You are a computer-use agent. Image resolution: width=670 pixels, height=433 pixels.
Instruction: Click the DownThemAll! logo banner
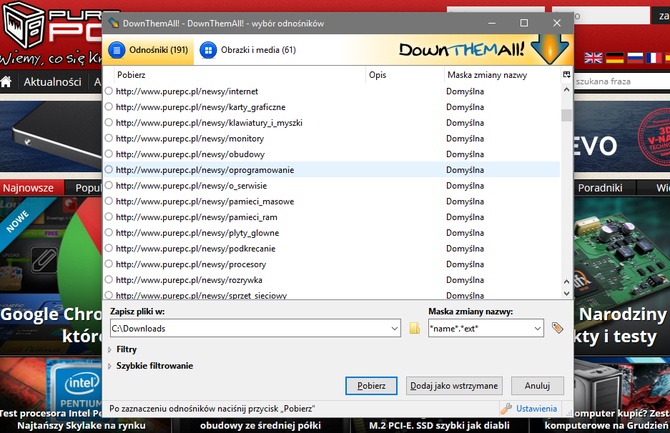pyautogui.click(x=483, y=49)
